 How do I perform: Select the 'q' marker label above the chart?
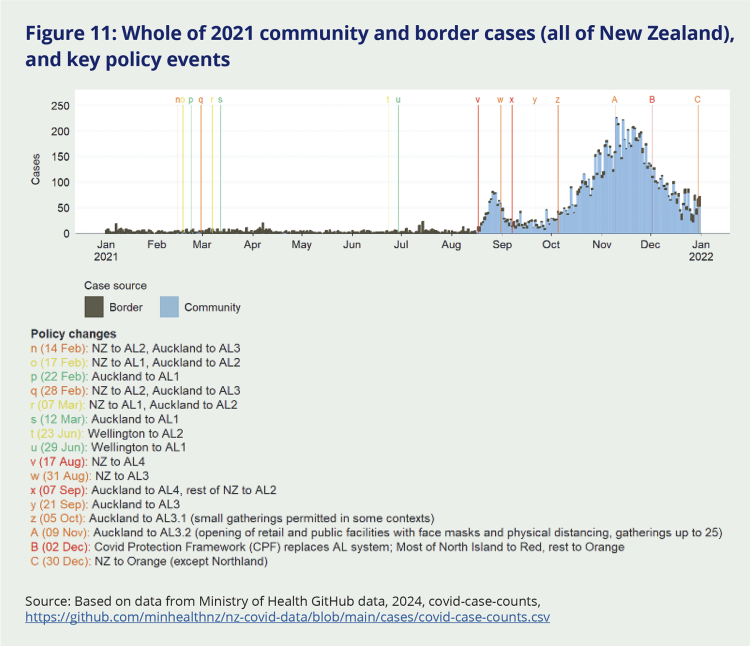pos(201,100)
